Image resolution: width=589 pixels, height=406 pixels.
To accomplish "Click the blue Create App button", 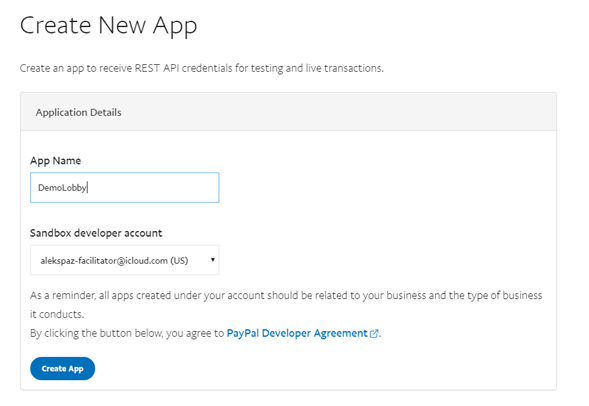I will 62,368.
